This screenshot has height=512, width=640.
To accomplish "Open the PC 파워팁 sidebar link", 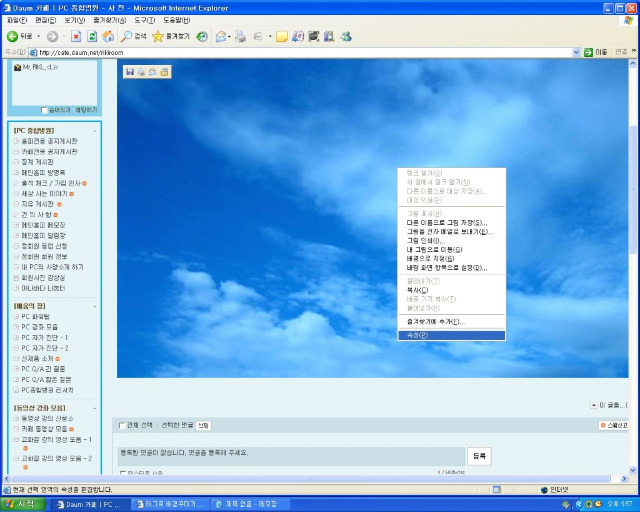I will tap(36, 316).
